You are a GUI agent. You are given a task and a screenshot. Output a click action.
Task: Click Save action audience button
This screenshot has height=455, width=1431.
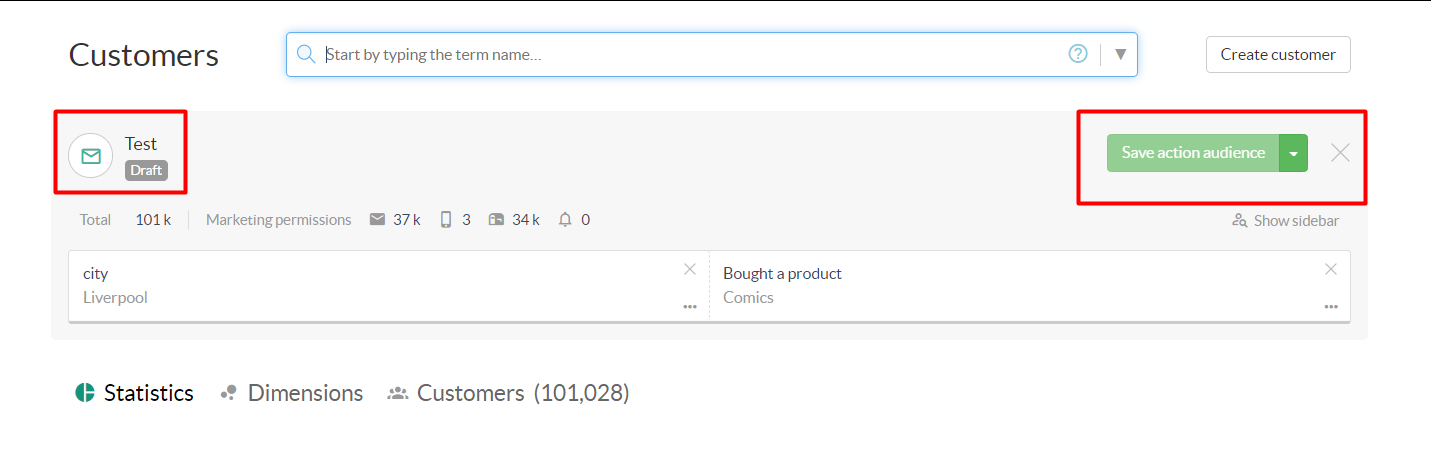point(1193,153)
